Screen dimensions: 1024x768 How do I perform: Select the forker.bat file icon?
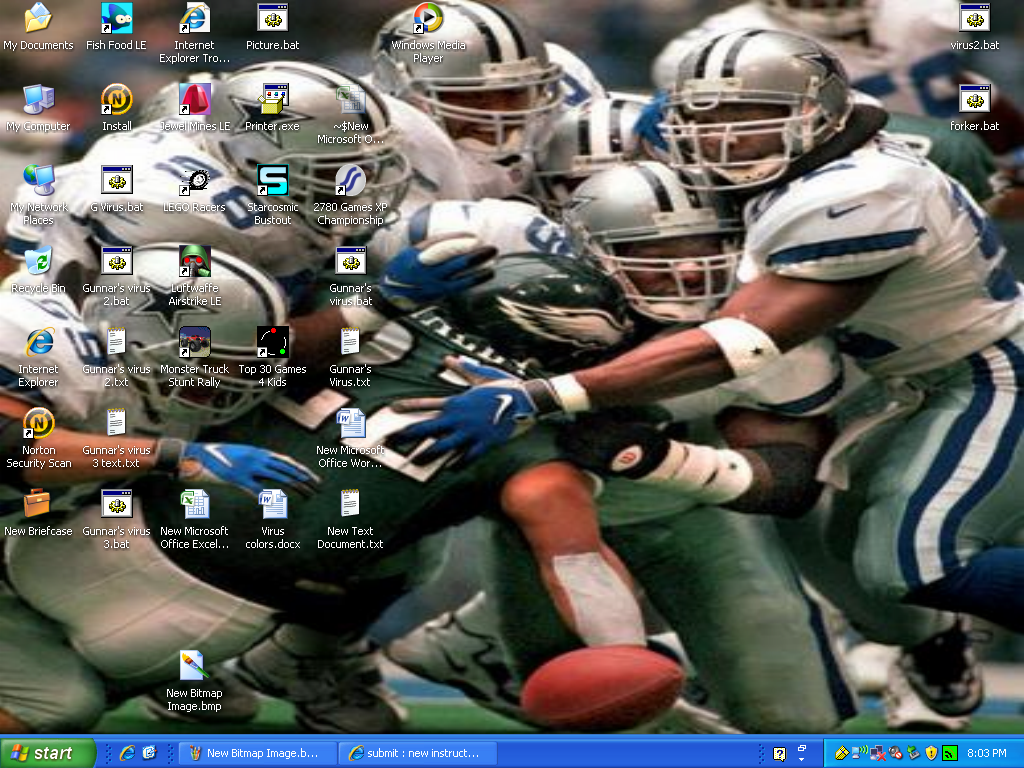[x=974, y=108]
